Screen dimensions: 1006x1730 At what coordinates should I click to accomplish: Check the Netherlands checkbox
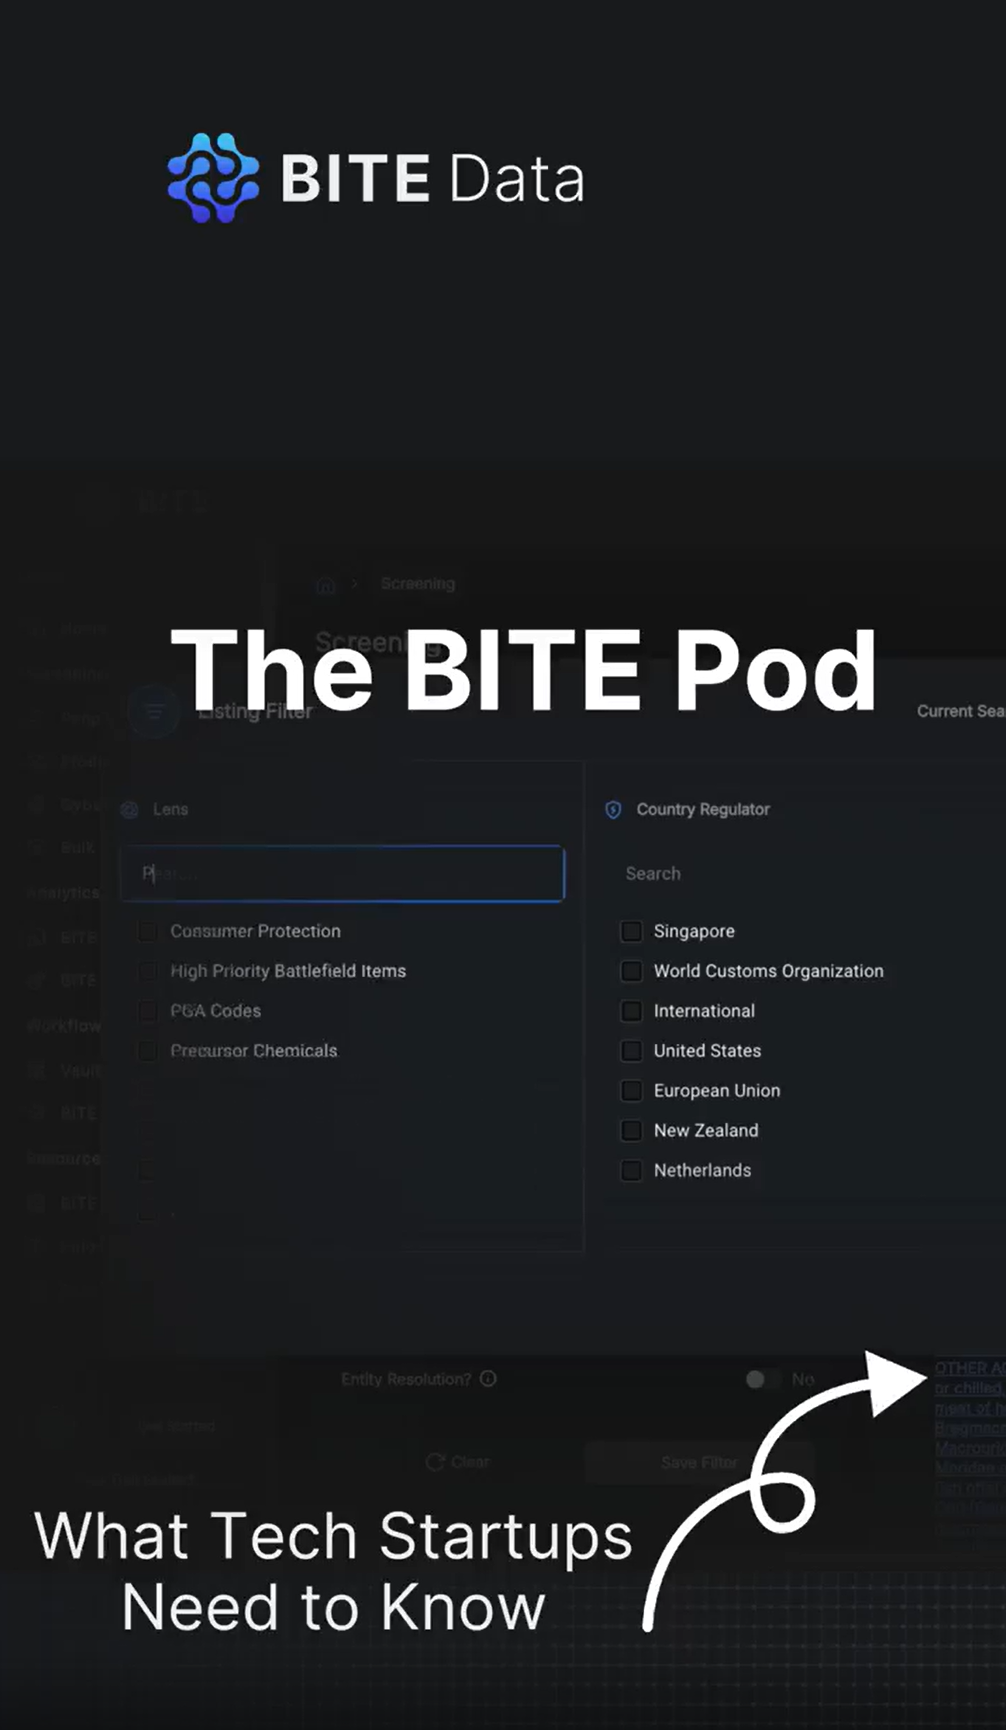tap(631, 1170)
